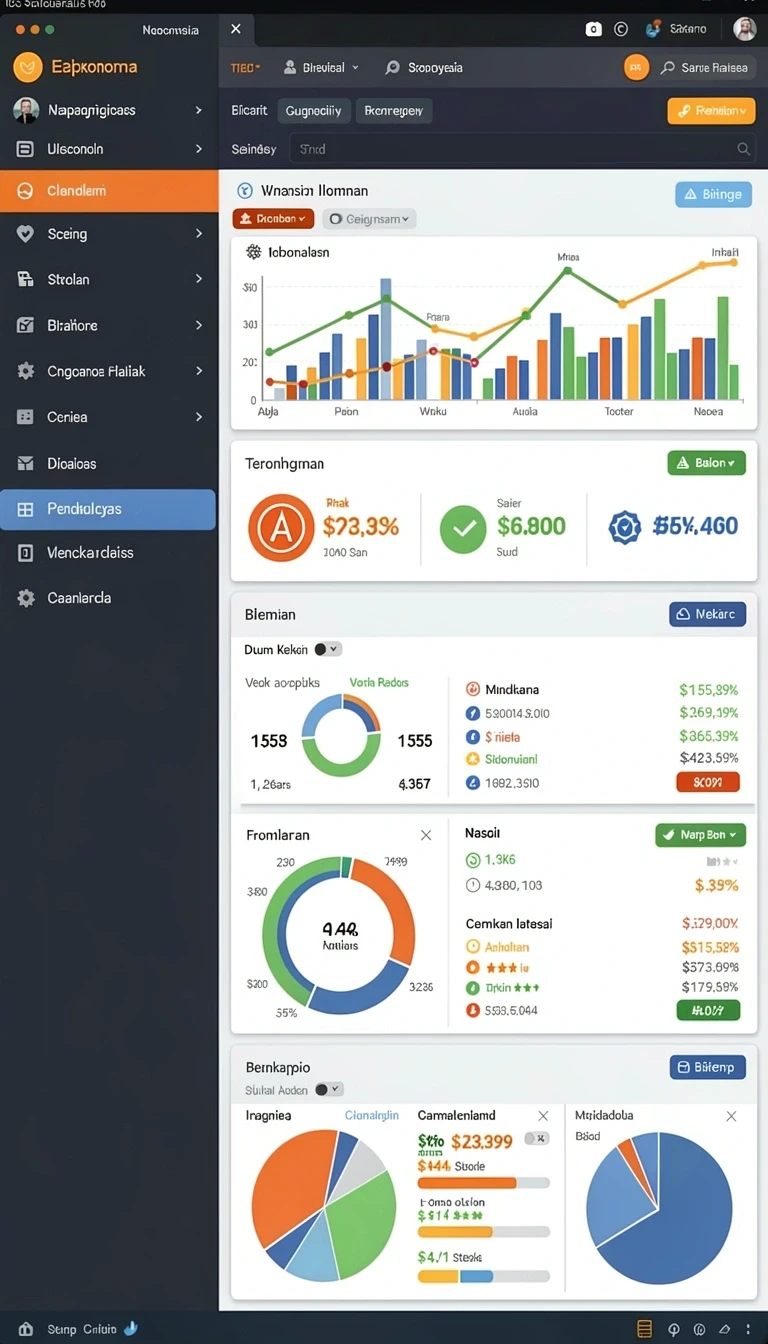The width and height of the screenshot is (768, 1344).
Task: Open the red Dicaban dropdown
Action: (x=273, y=218)
